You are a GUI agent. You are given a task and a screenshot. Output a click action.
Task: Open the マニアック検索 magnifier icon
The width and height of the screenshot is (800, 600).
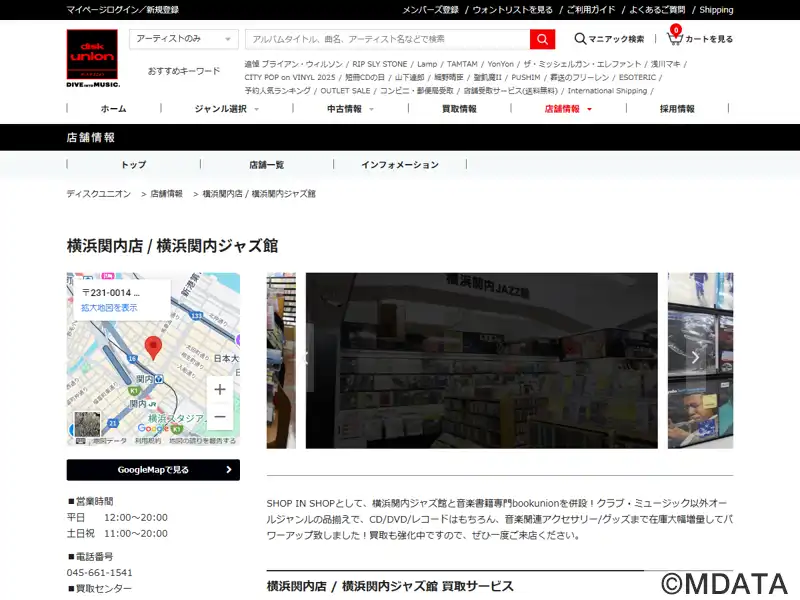[x=580, y=39]
